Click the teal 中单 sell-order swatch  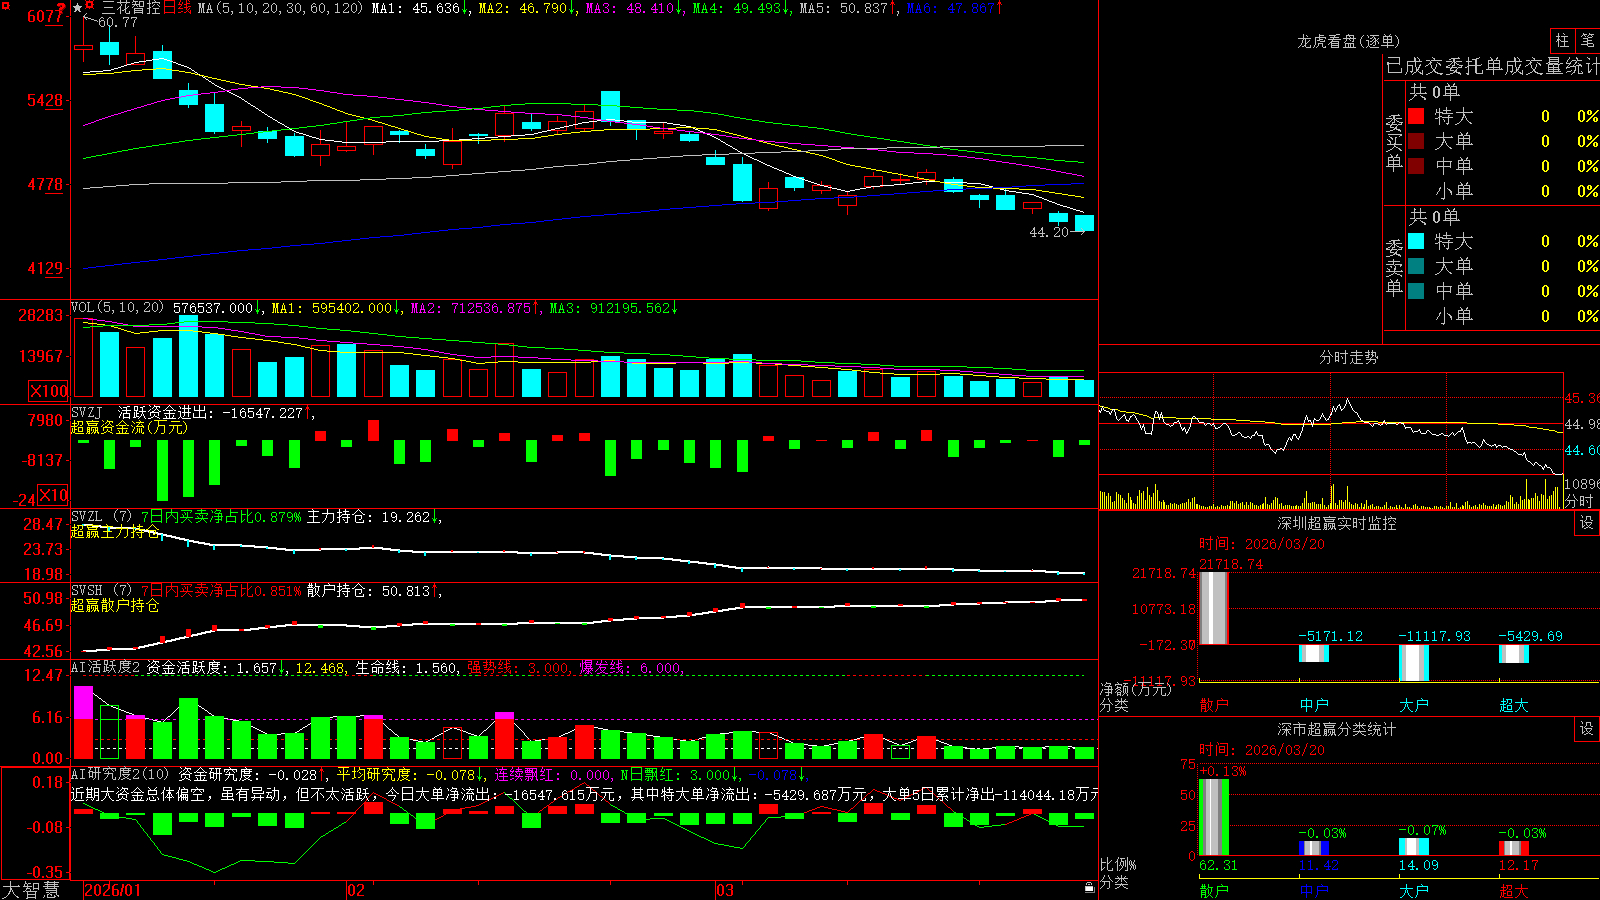point(1416,291)
